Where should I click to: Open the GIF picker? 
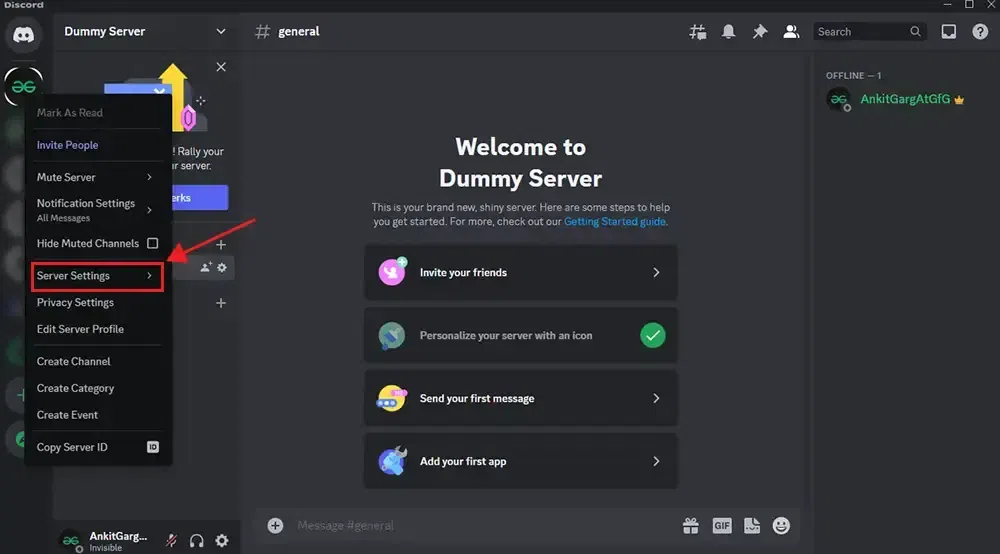(x=722, y=525)
